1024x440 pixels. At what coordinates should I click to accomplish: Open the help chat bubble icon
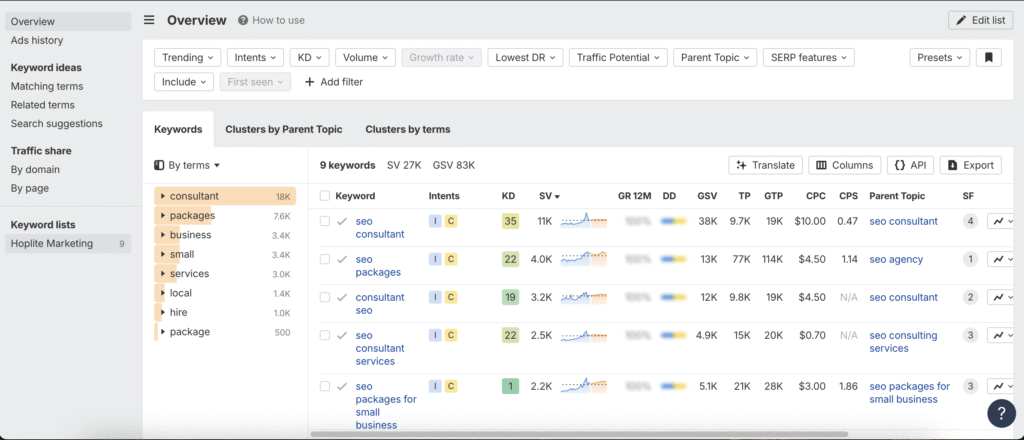1001,413
